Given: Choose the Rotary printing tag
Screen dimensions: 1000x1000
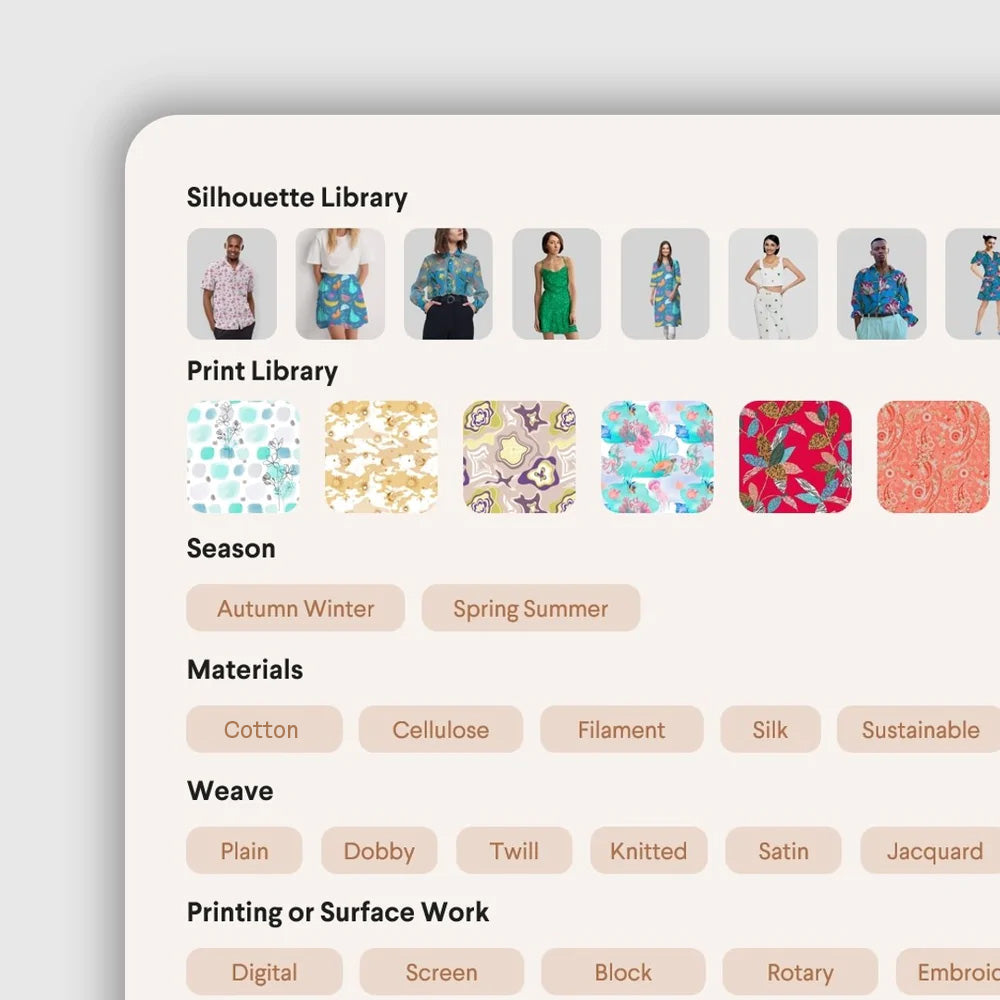Looking at the screenshot, I should [x=800, y=971].
